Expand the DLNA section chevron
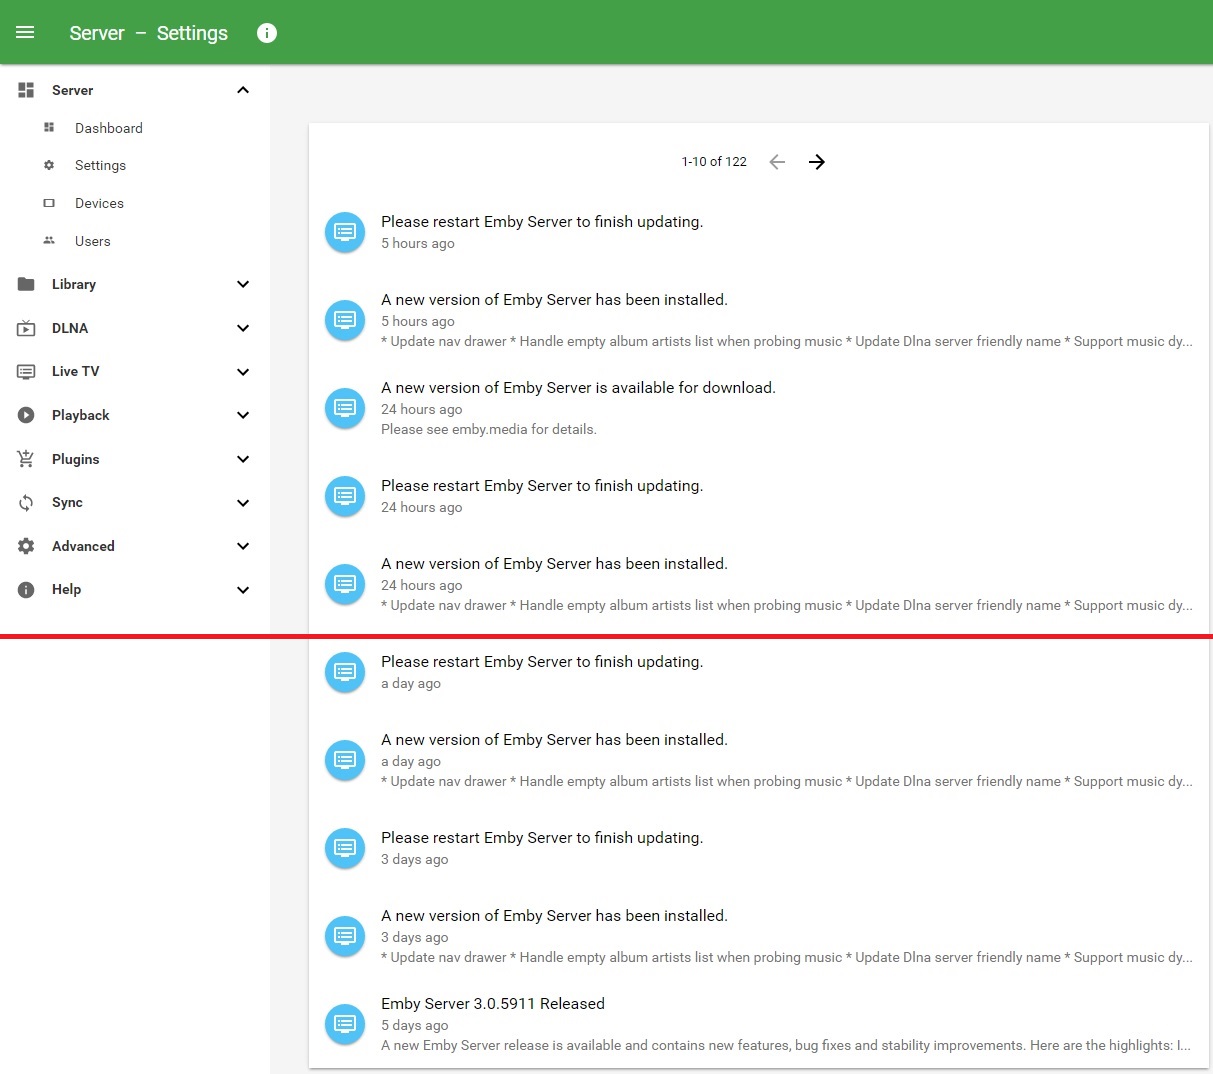The image size is (1213, 1074). point(243,328)
